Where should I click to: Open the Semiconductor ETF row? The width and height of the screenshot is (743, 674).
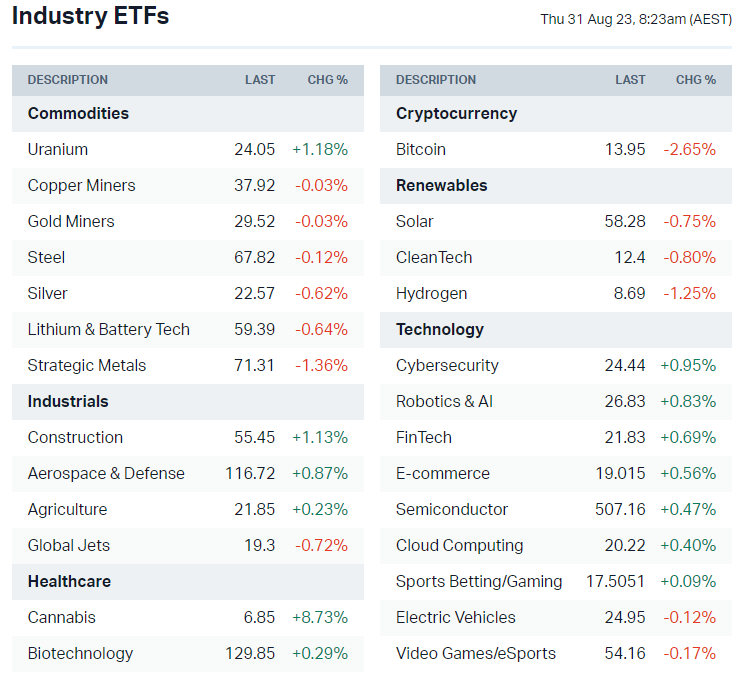[452, 509]
